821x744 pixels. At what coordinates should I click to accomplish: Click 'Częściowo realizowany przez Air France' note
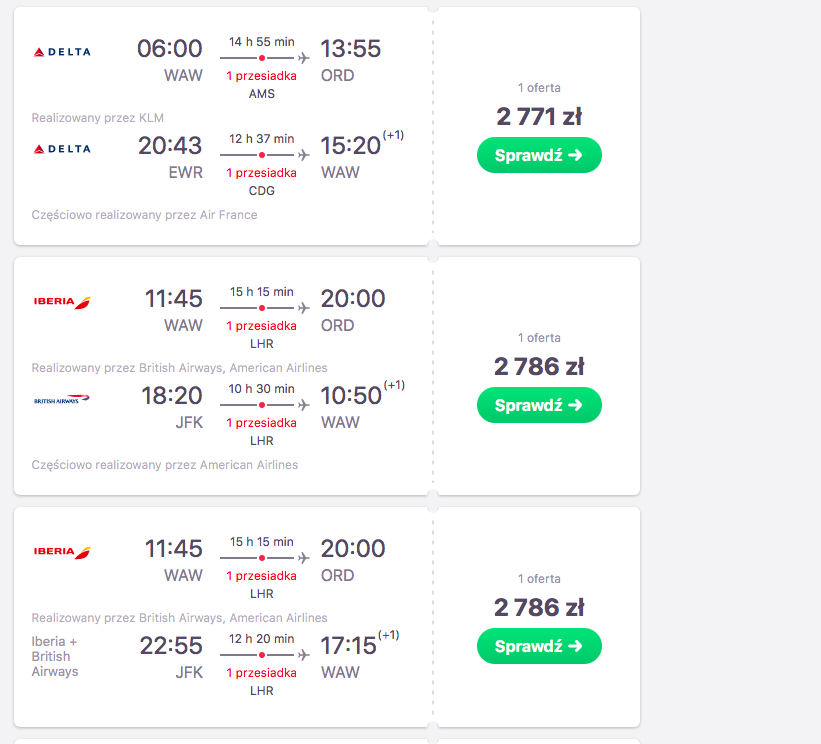point(145,215)
